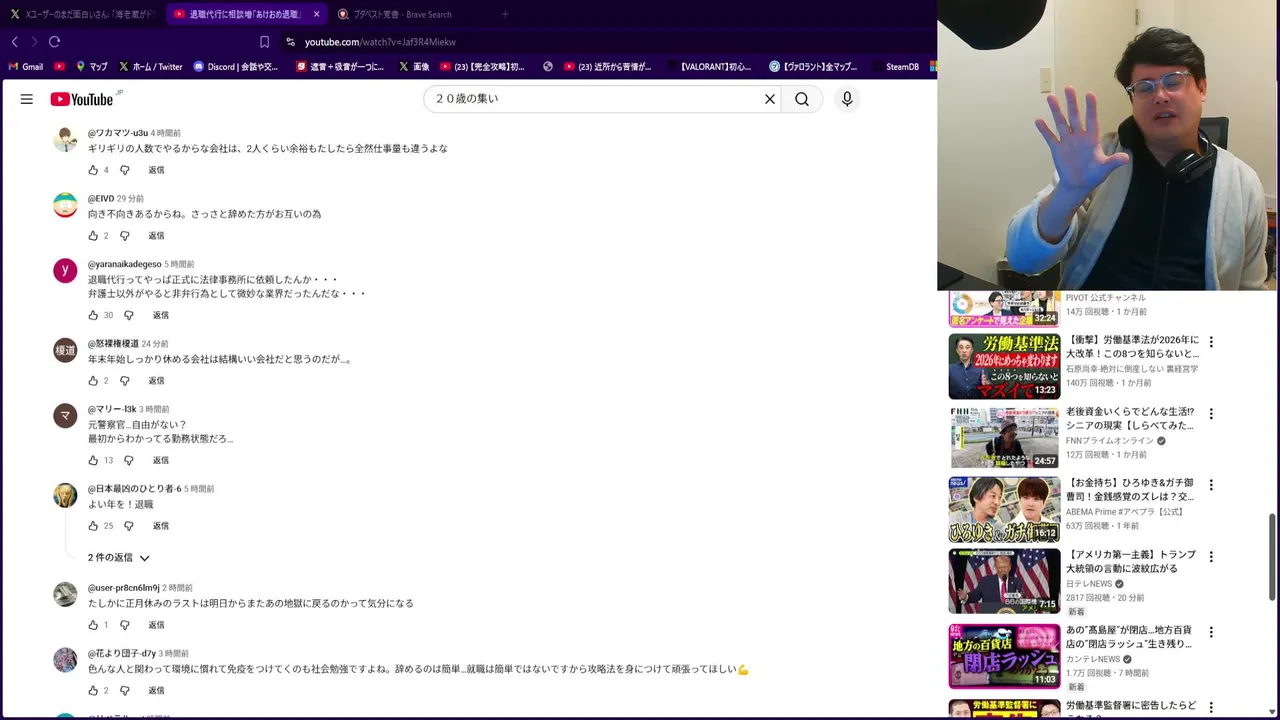
Task: Dislike the comment by @EIVD
Action: coord(125,236)
